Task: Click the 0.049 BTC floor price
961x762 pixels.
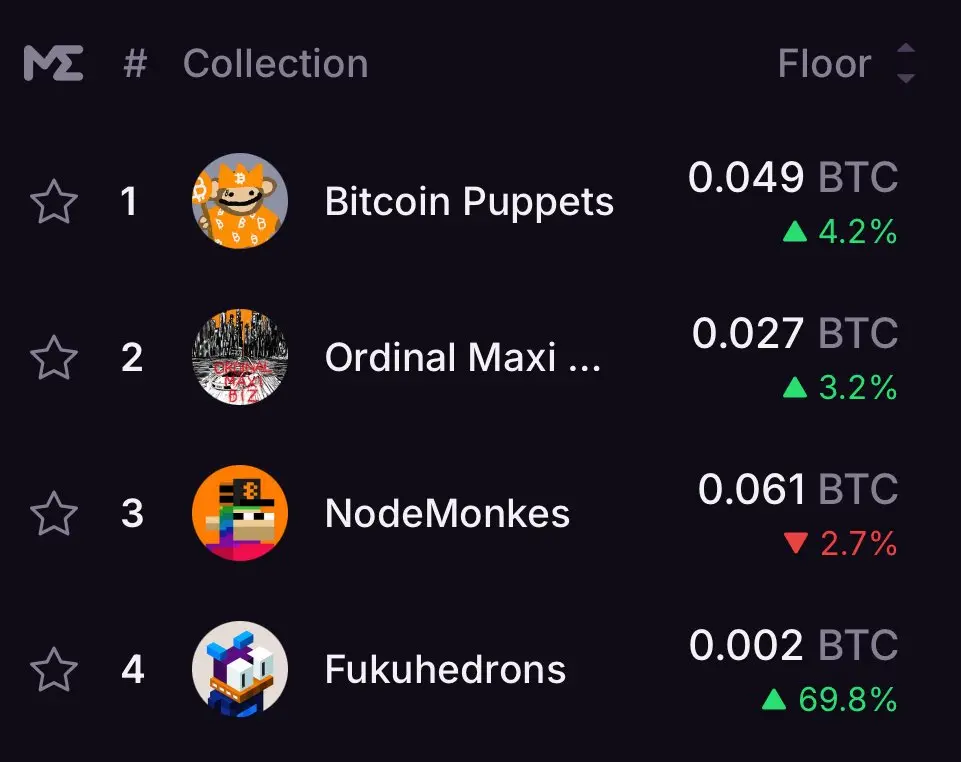Action: pos(793,177)
